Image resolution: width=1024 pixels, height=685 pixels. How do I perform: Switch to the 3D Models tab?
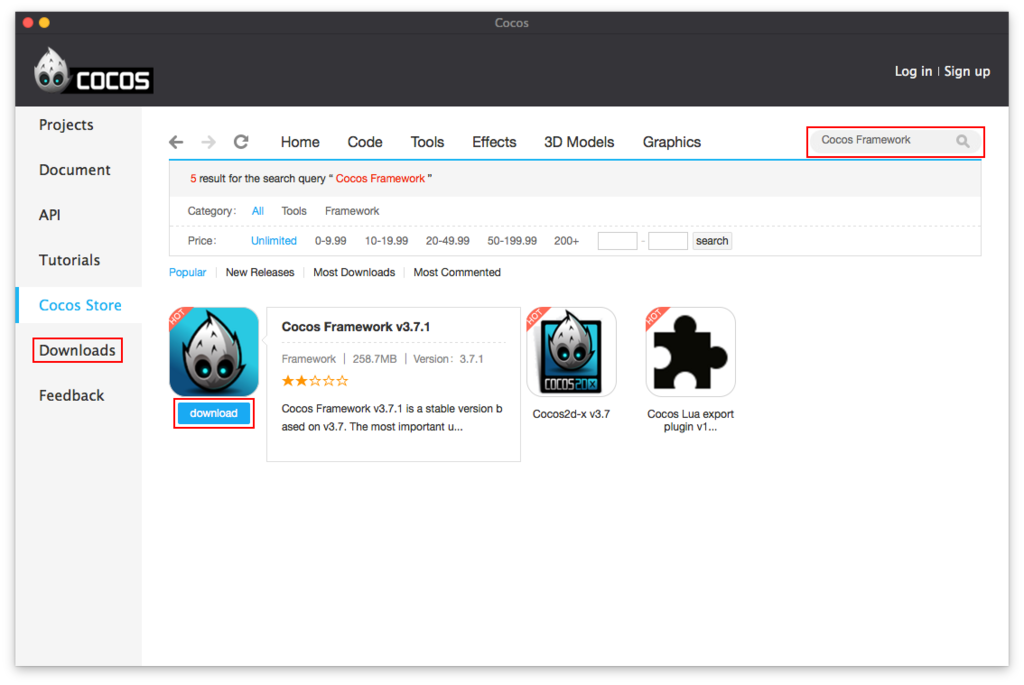click(x=579, y=142)
